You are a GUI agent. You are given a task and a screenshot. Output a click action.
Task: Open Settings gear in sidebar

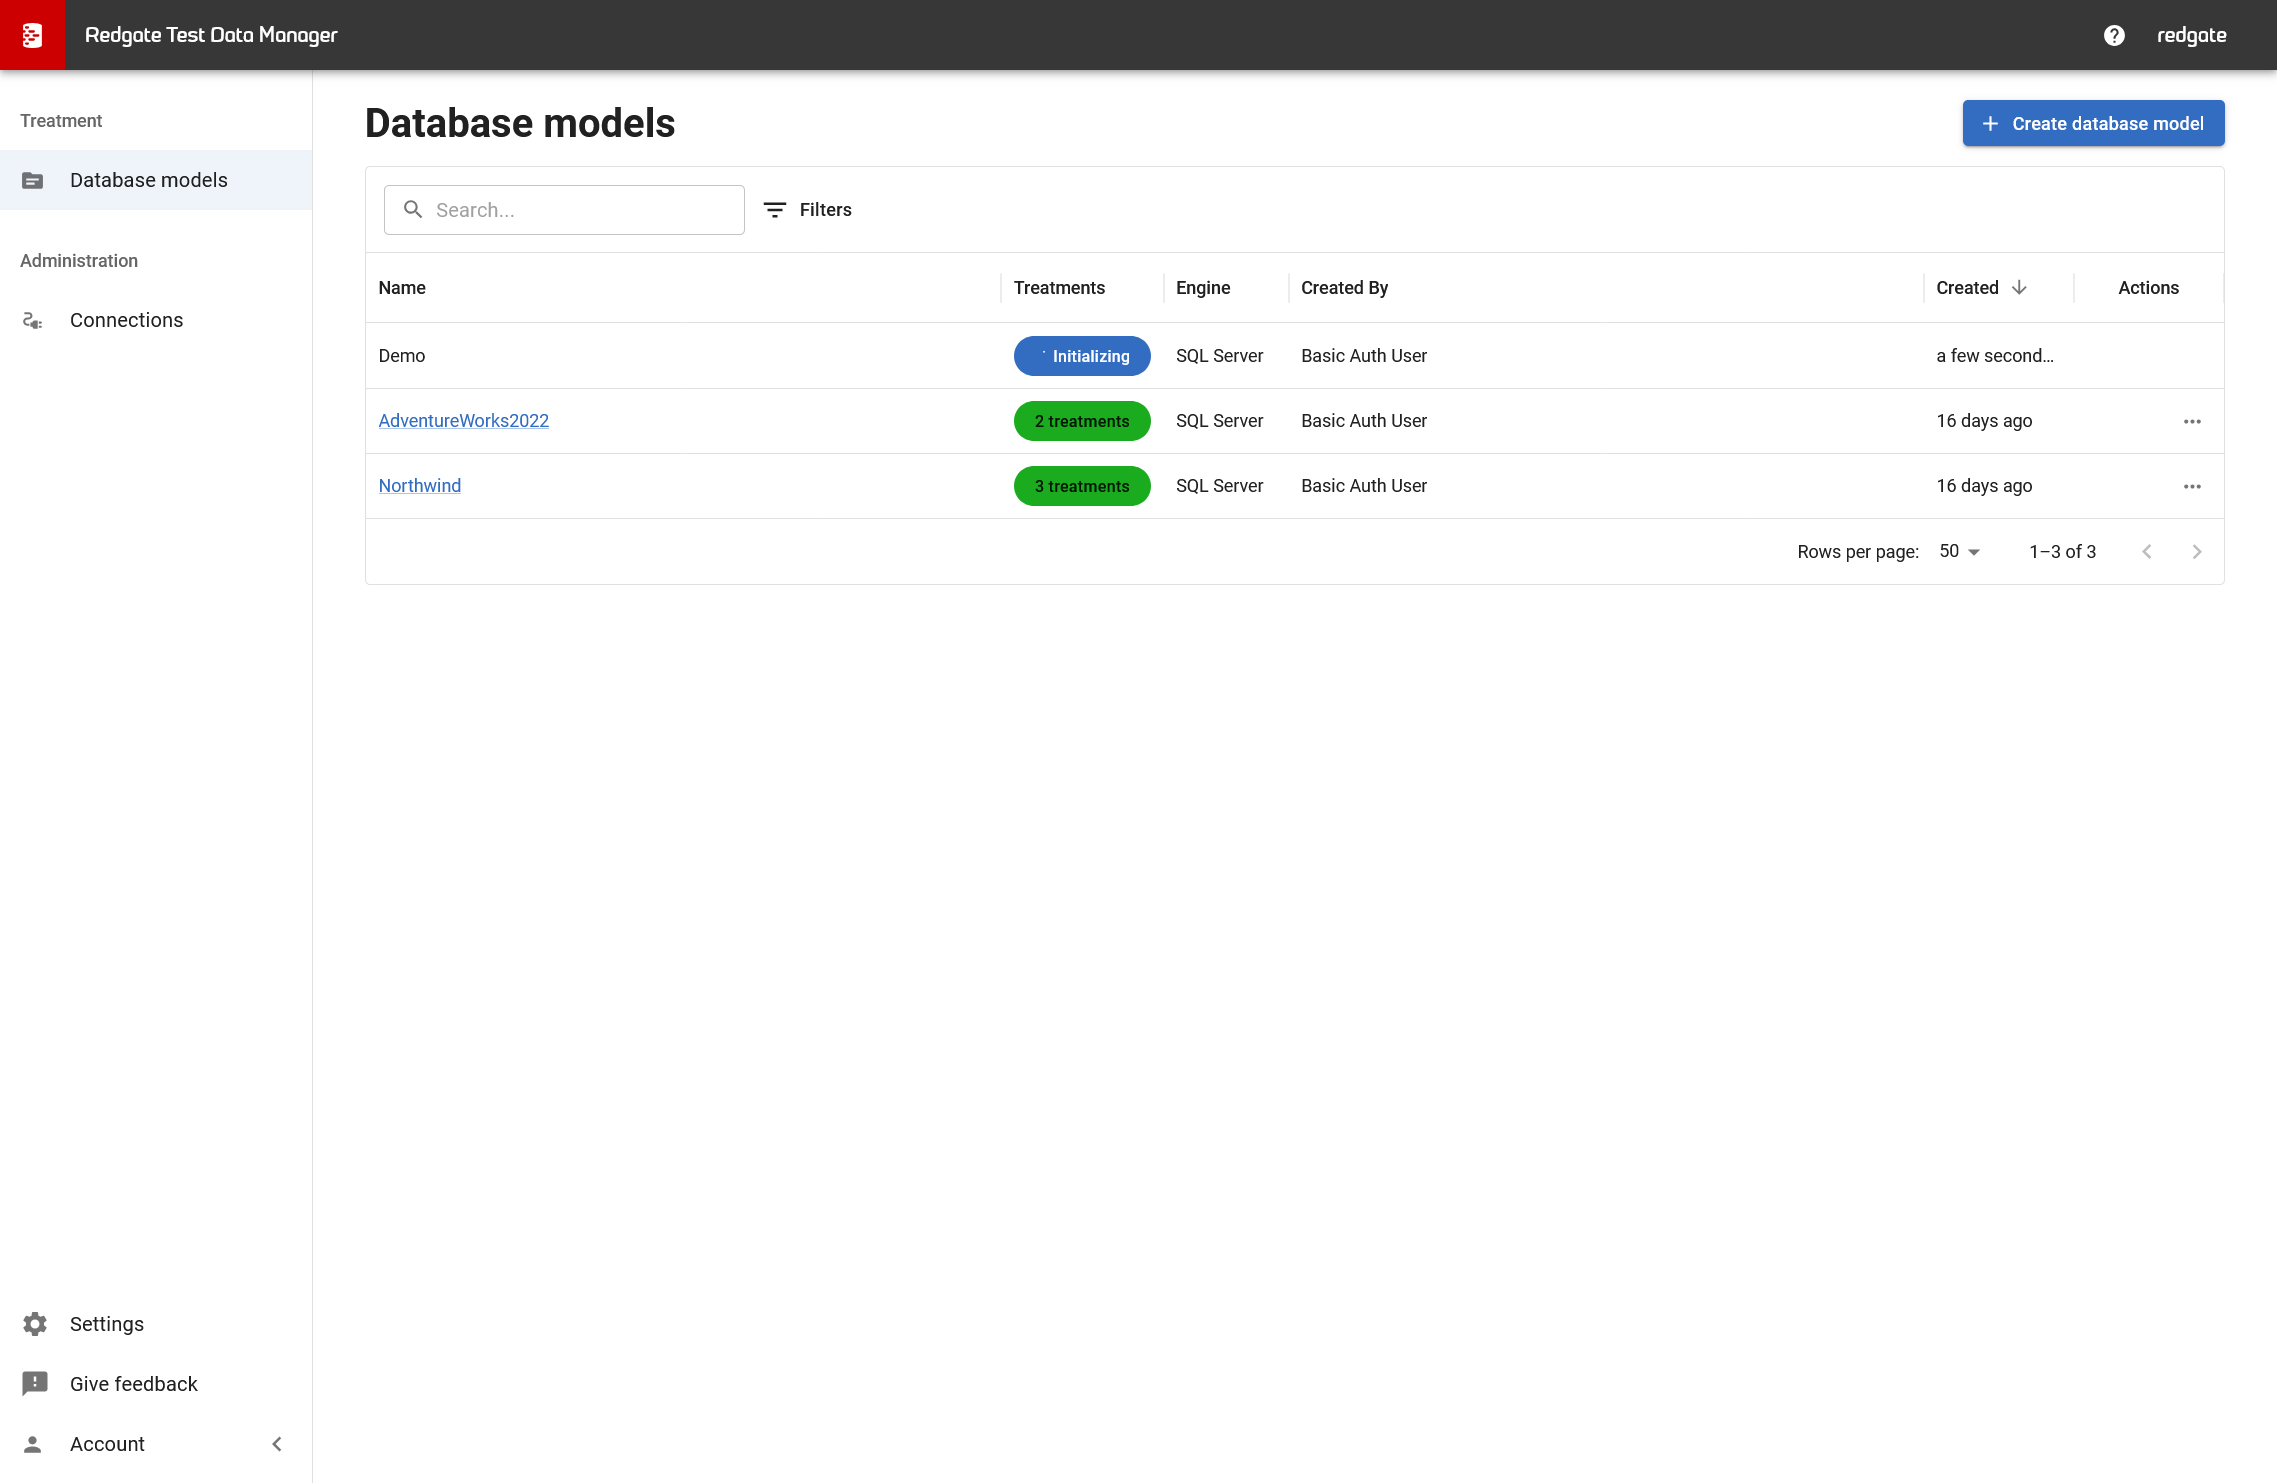pyautogui.click(x=35, y=1324)
